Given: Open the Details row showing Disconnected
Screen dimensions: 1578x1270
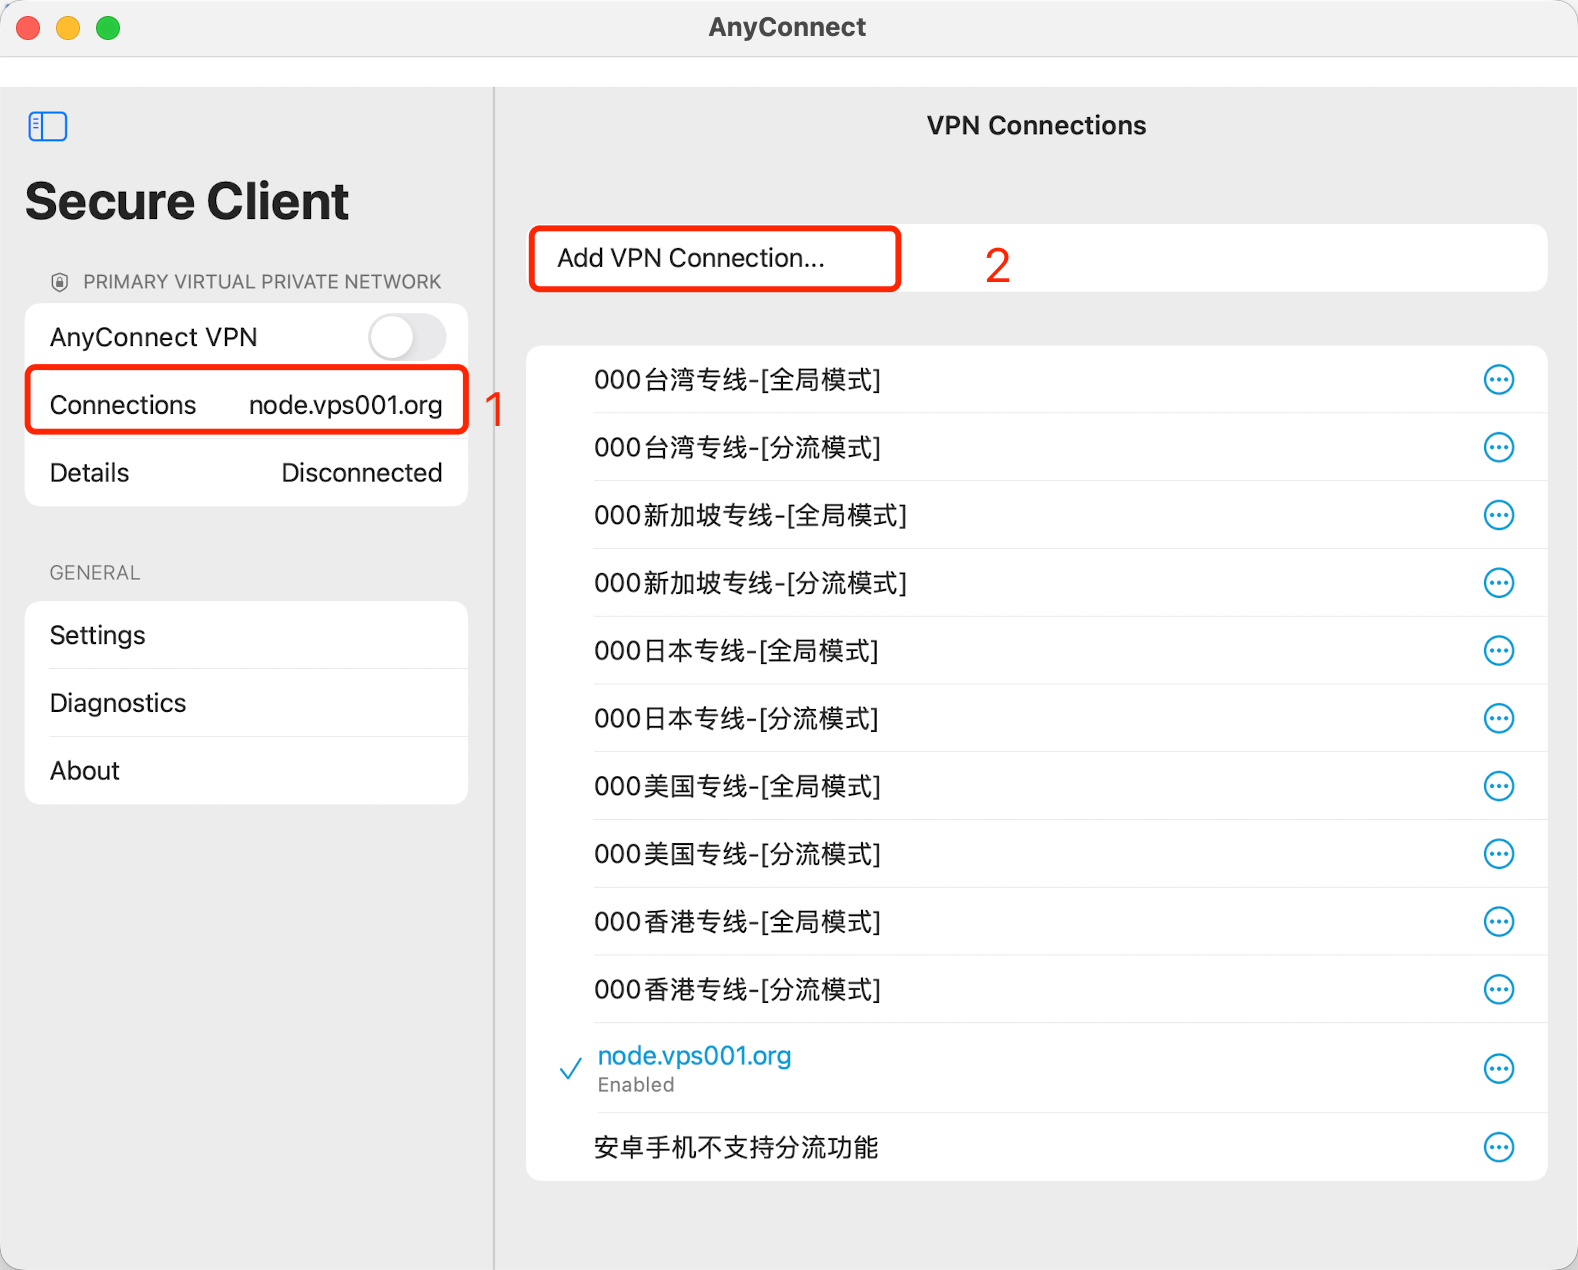Looking at the screenshot, I should tap(246, 473).
